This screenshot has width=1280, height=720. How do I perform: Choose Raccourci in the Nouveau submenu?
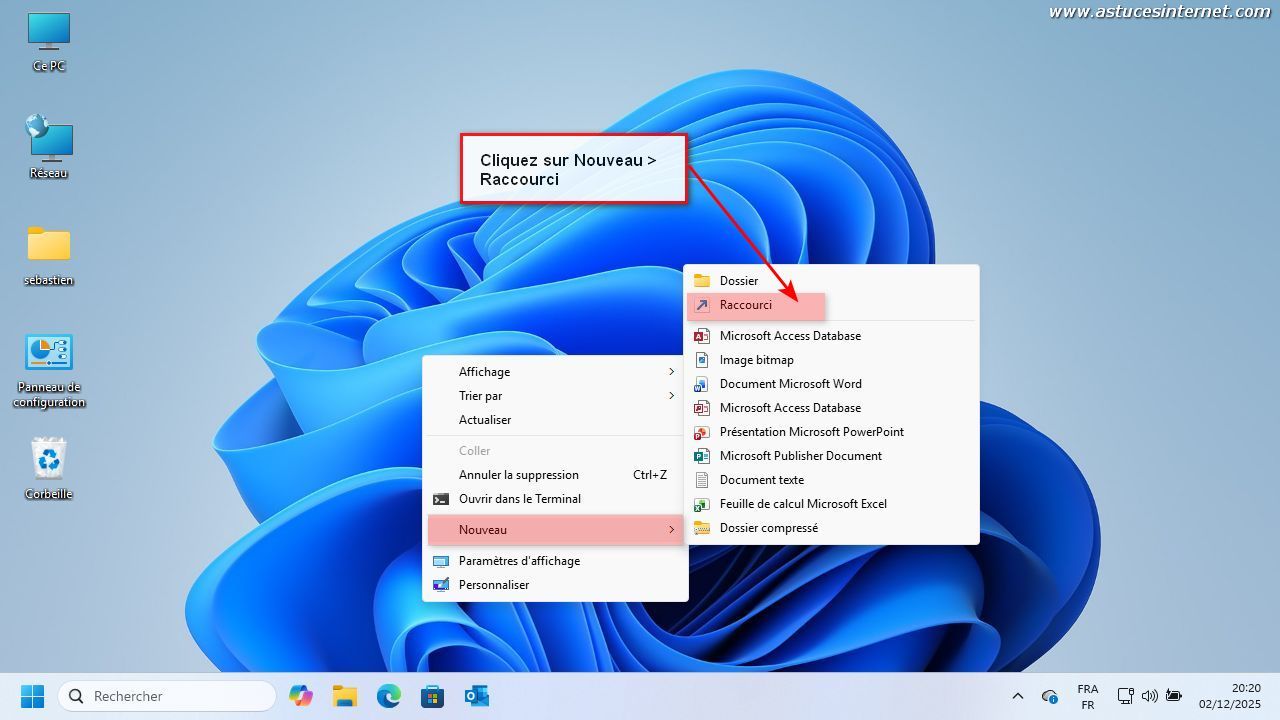click(x=746, y=305)
